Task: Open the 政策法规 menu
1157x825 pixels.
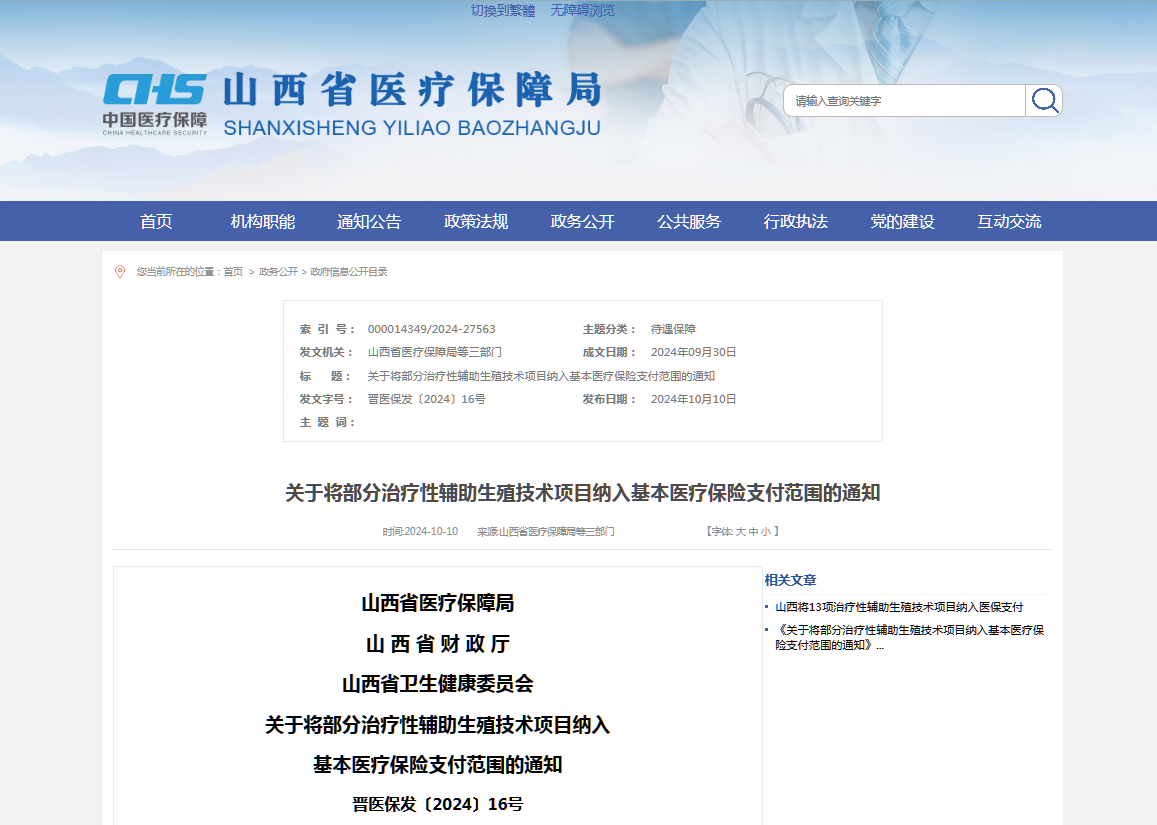Action: [x=476, y=221]
